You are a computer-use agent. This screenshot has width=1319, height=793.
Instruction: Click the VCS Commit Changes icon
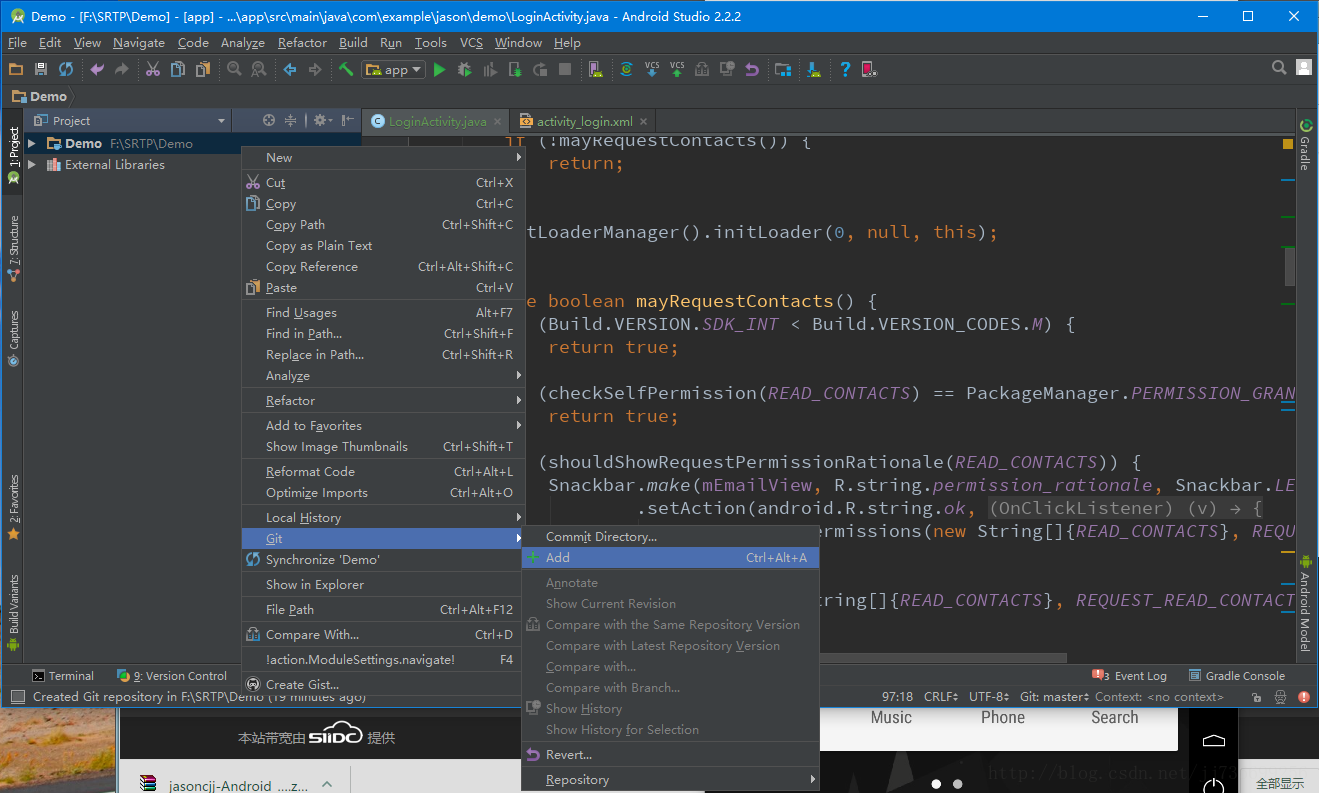click(x=677, y=69)
